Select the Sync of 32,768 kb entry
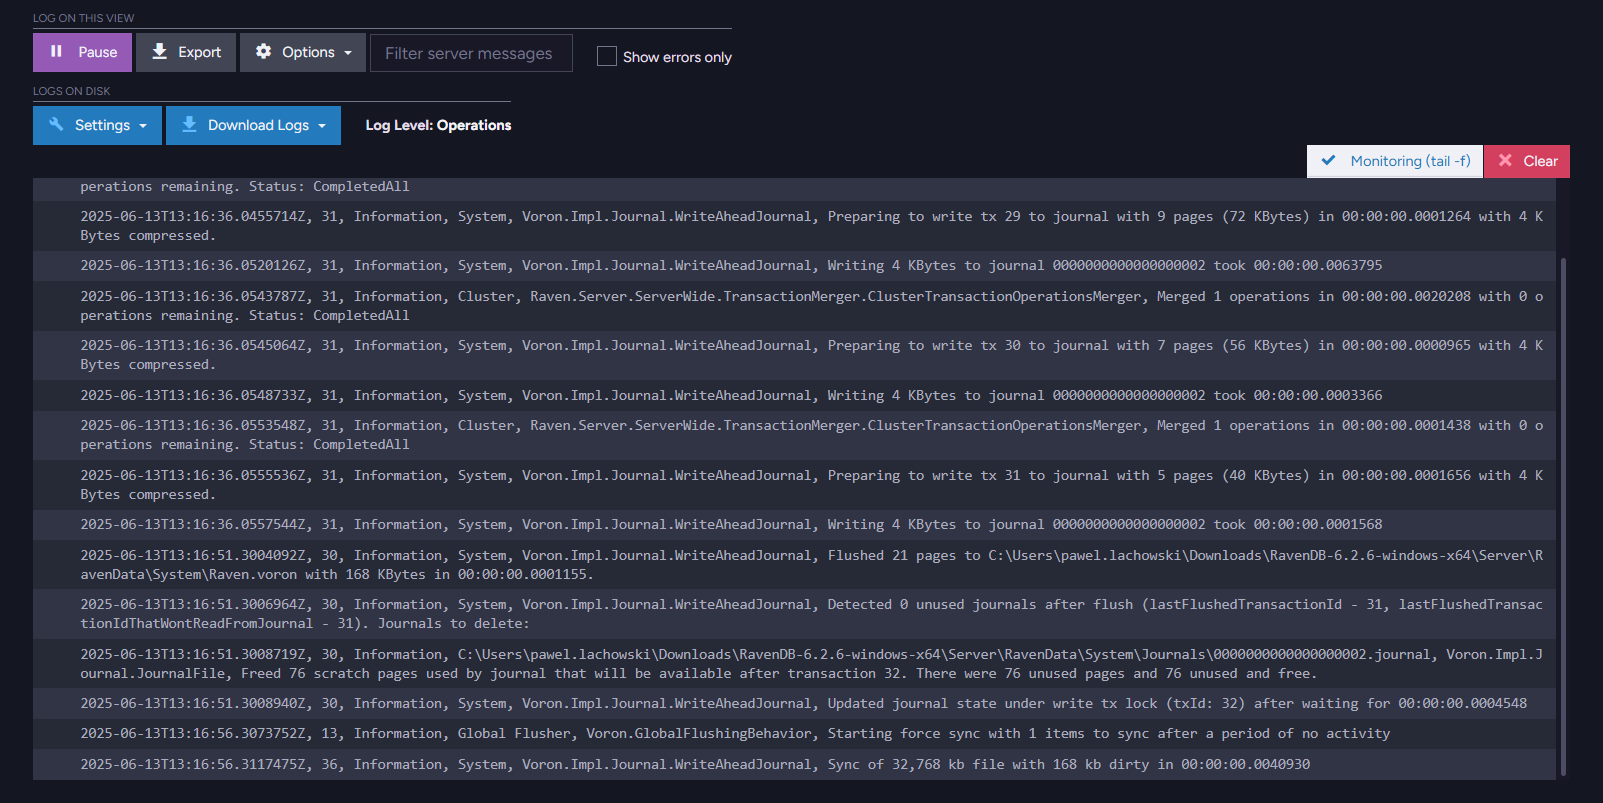The image size is (1603, 803). click(x=794, y=764)
